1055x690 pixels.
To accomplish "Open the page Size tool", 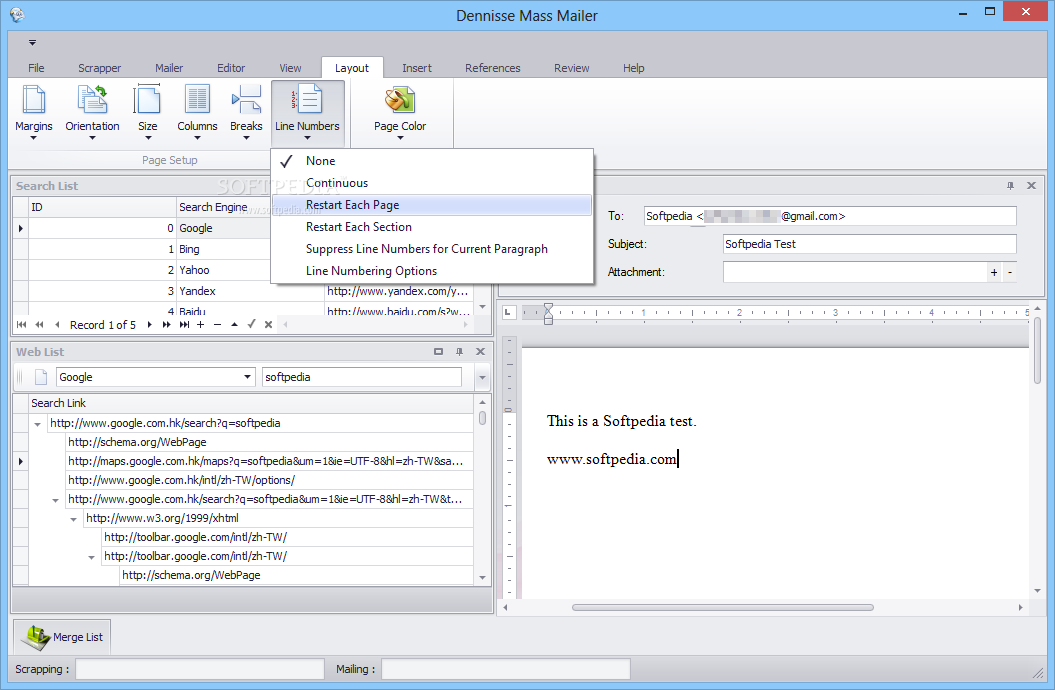I will coord(147,112).
